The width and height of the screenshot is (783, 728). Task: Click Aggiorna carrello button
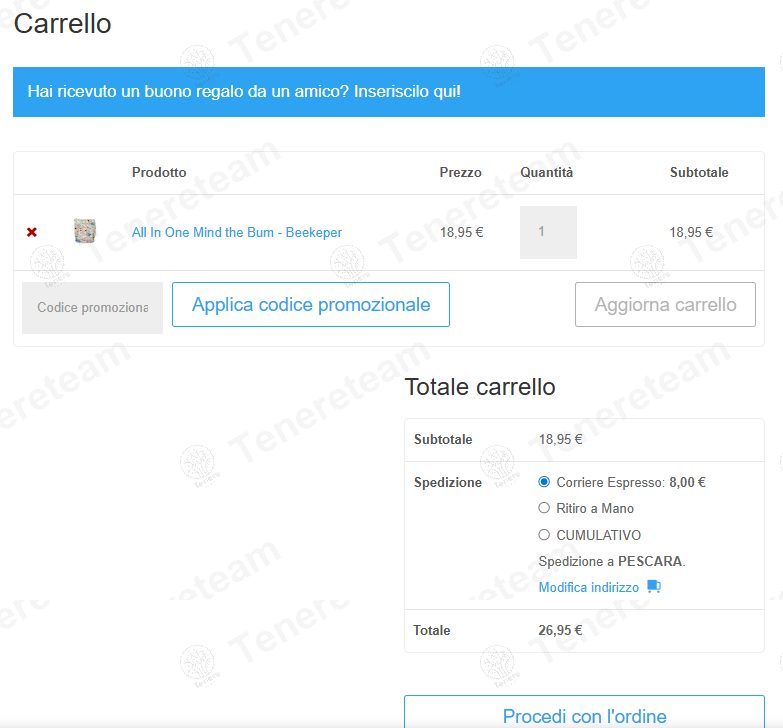pos(665,305)
